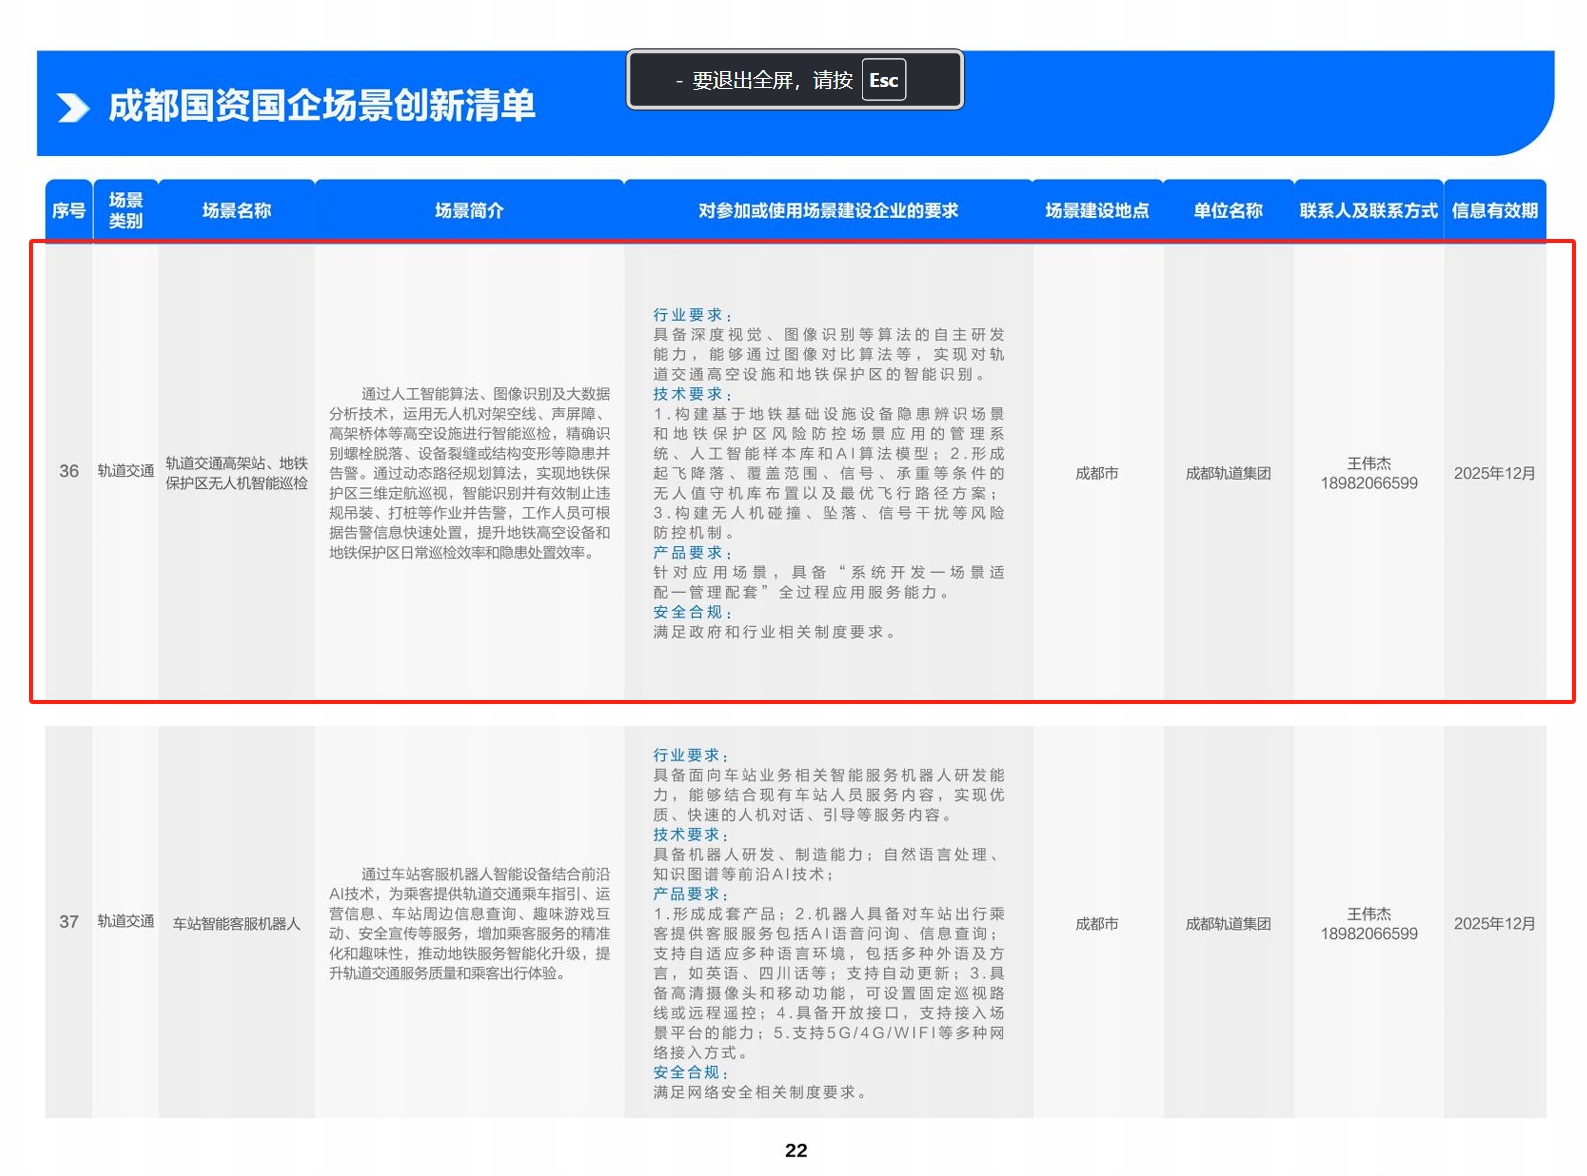This screenshot has width=1587, height=1176.
Task: Click the page number 22 at the bottom
Action: click(x=796, y=1151)
